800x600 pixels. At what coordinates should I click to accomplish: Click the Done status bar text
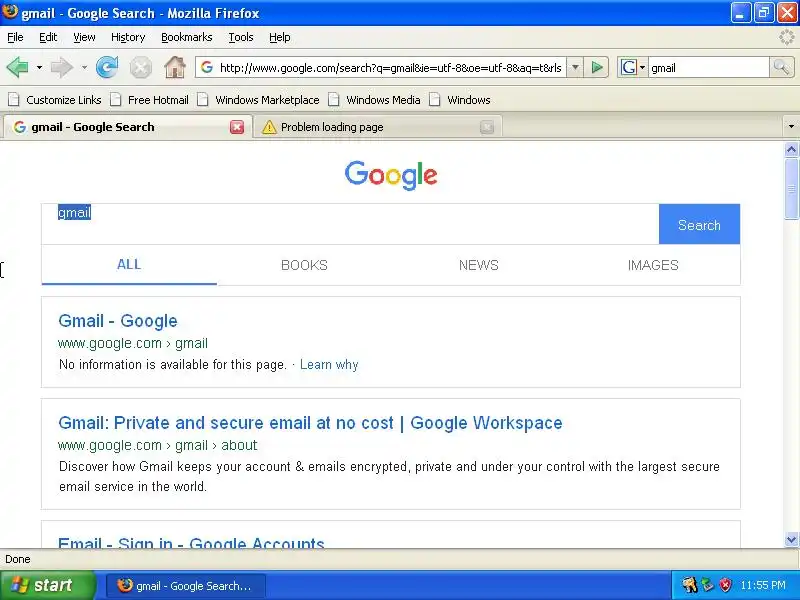click(x=18, y=559)
